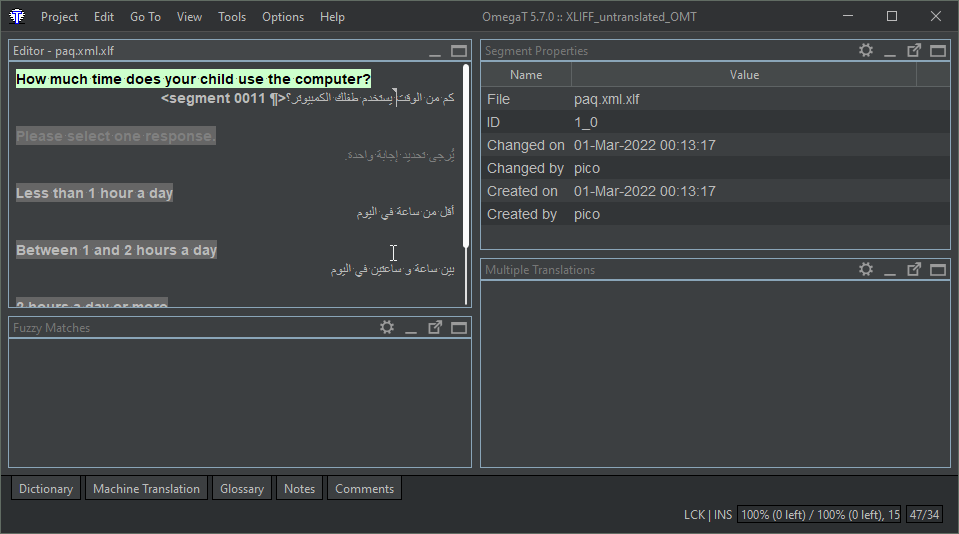Click the segment 0011 marker tag
Image resolution: width=959 pixels, height=534 pixels.
(223, 98)
